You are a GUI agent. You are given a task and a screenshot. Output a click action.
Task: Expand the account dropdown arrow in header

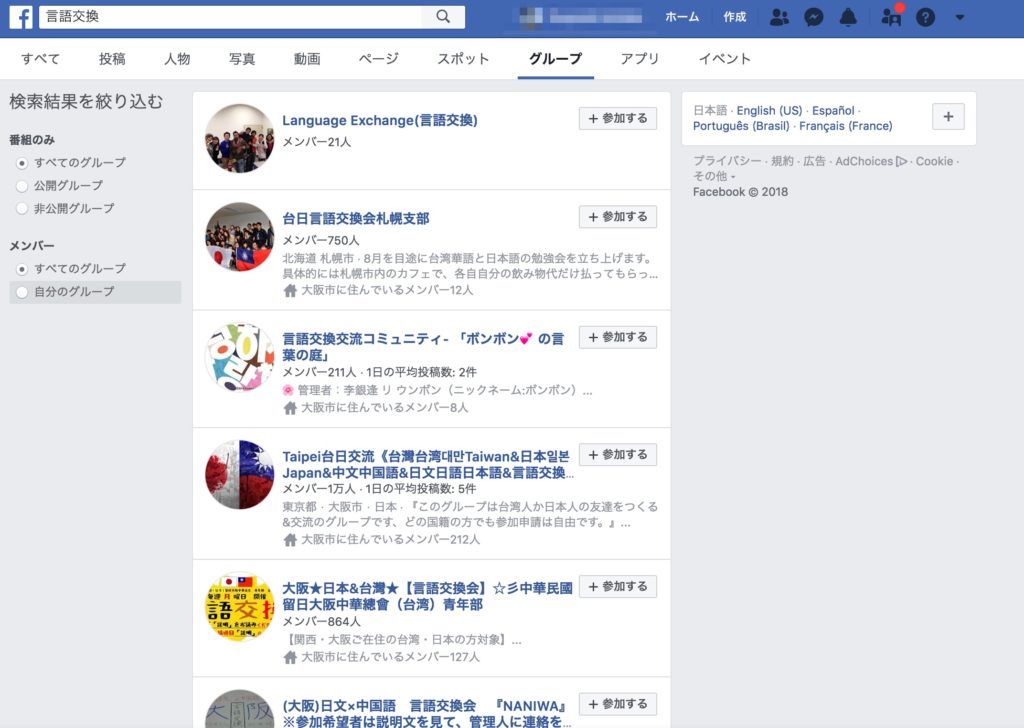(x=959, y=17)
